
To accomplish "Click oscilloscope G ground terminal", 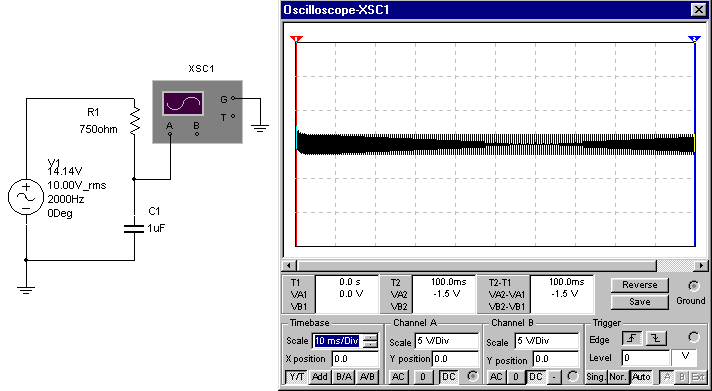I will pos(233,98).
